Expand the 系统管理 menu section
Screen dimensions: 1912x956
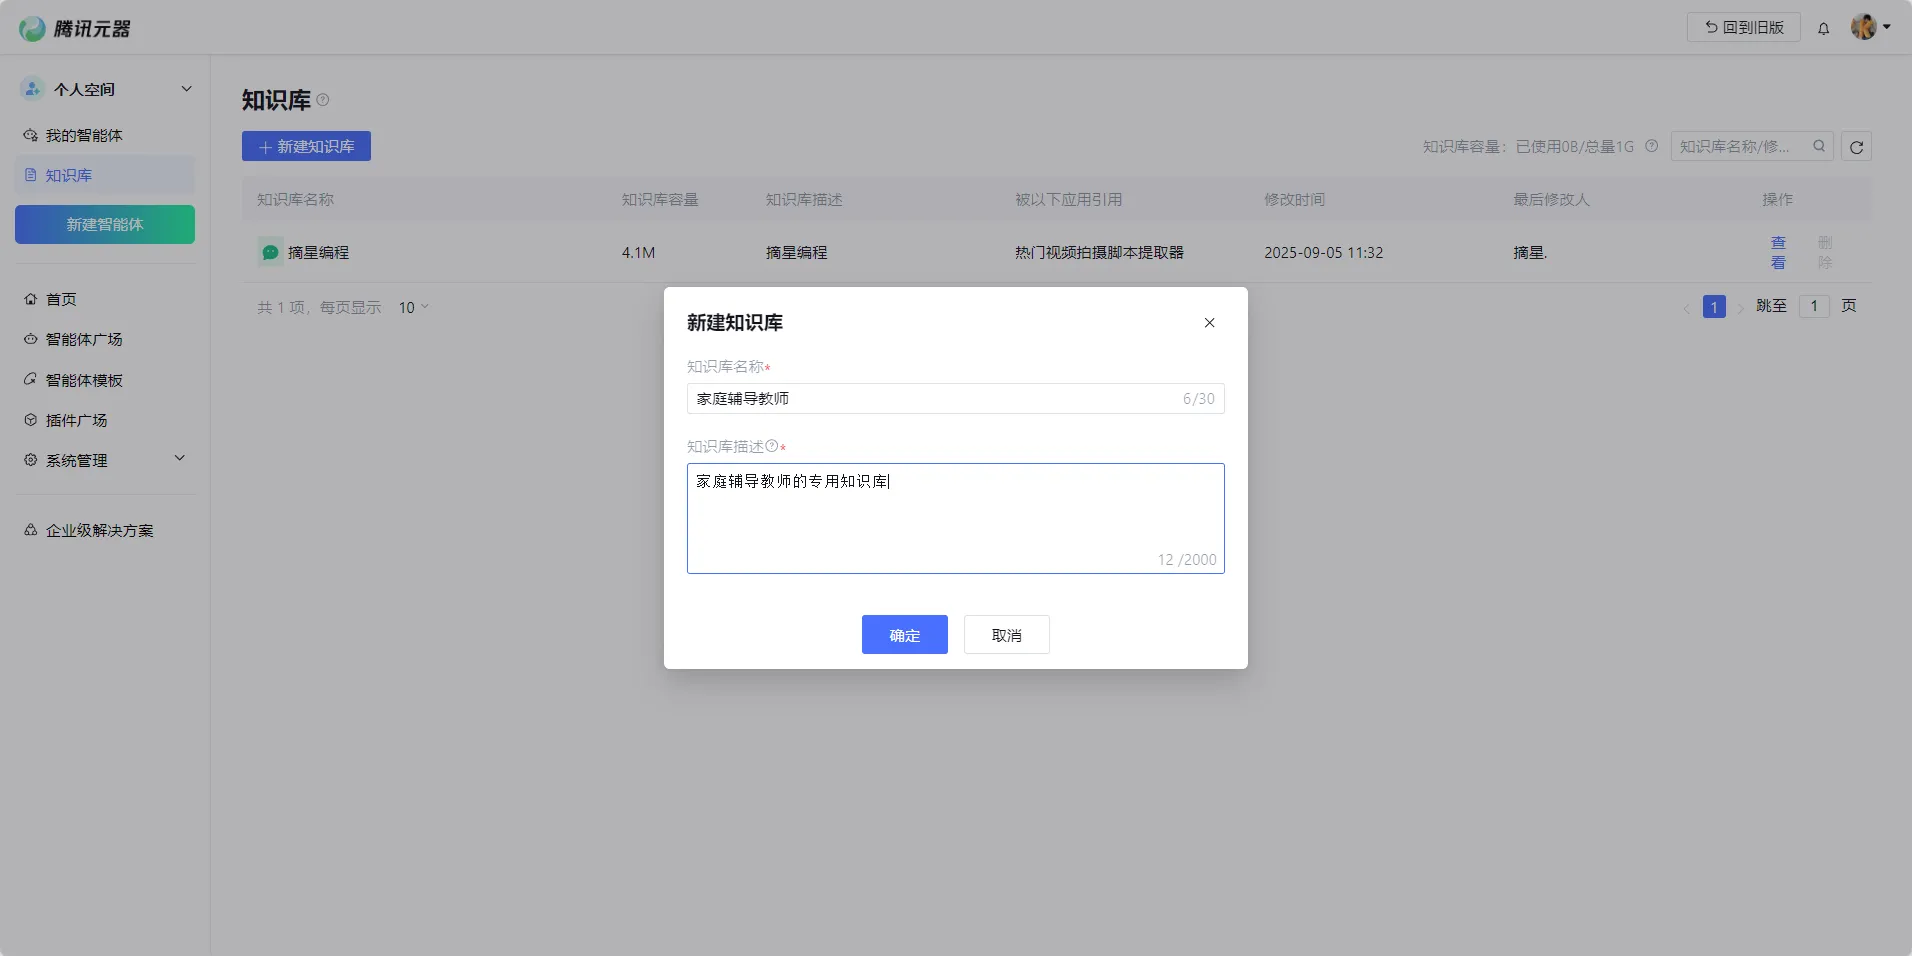180,459
